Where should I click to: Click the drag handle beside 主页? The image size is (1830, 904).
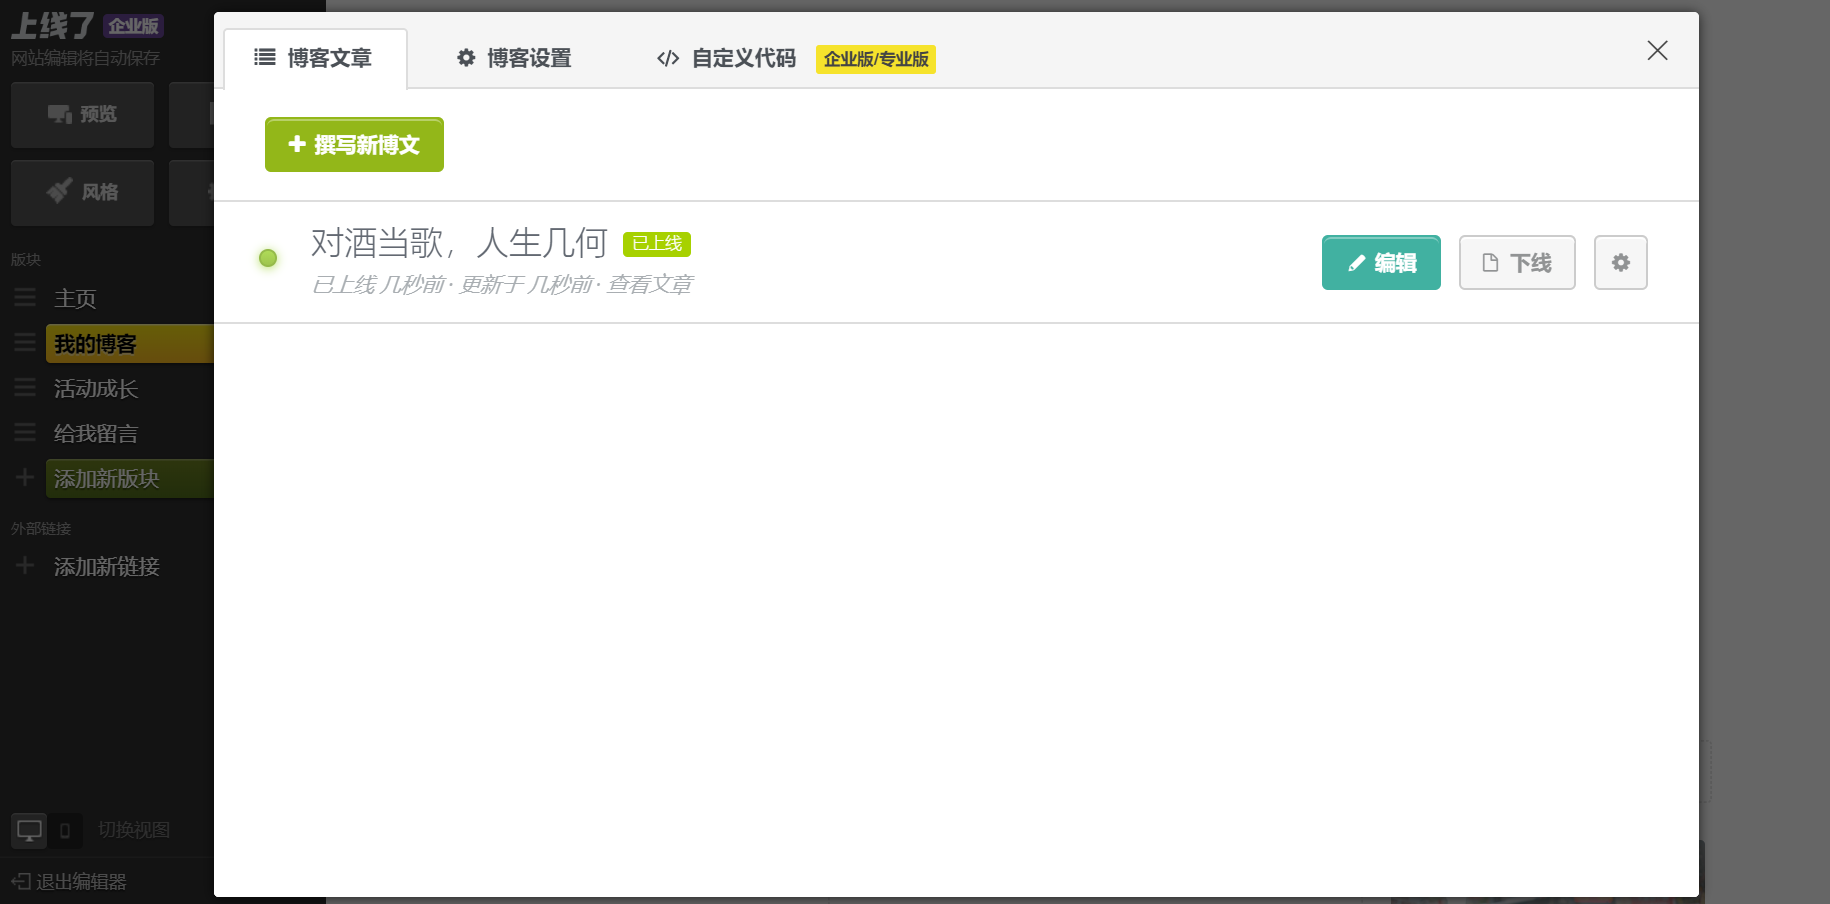[x=25, y=298]
